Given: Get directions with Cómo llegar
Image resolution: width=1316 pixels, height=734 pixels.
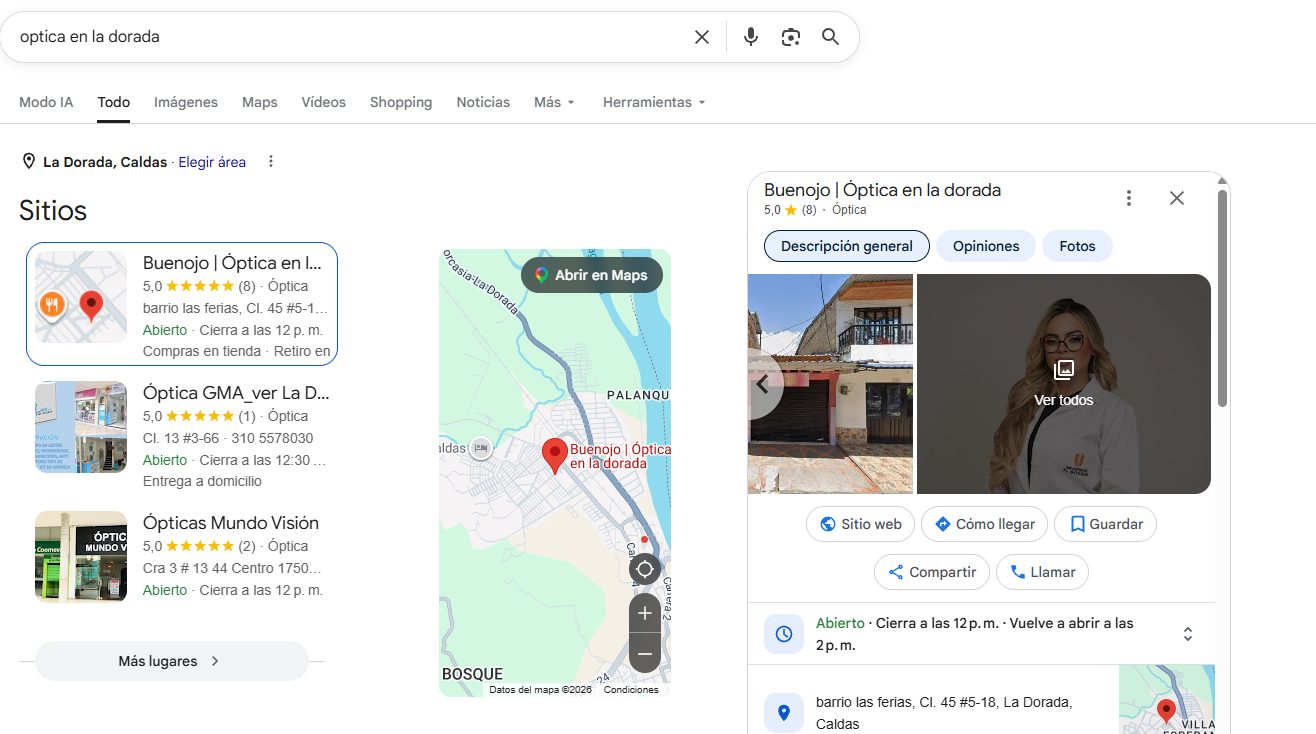Looking at the screenshot, I should click(985, 524).
